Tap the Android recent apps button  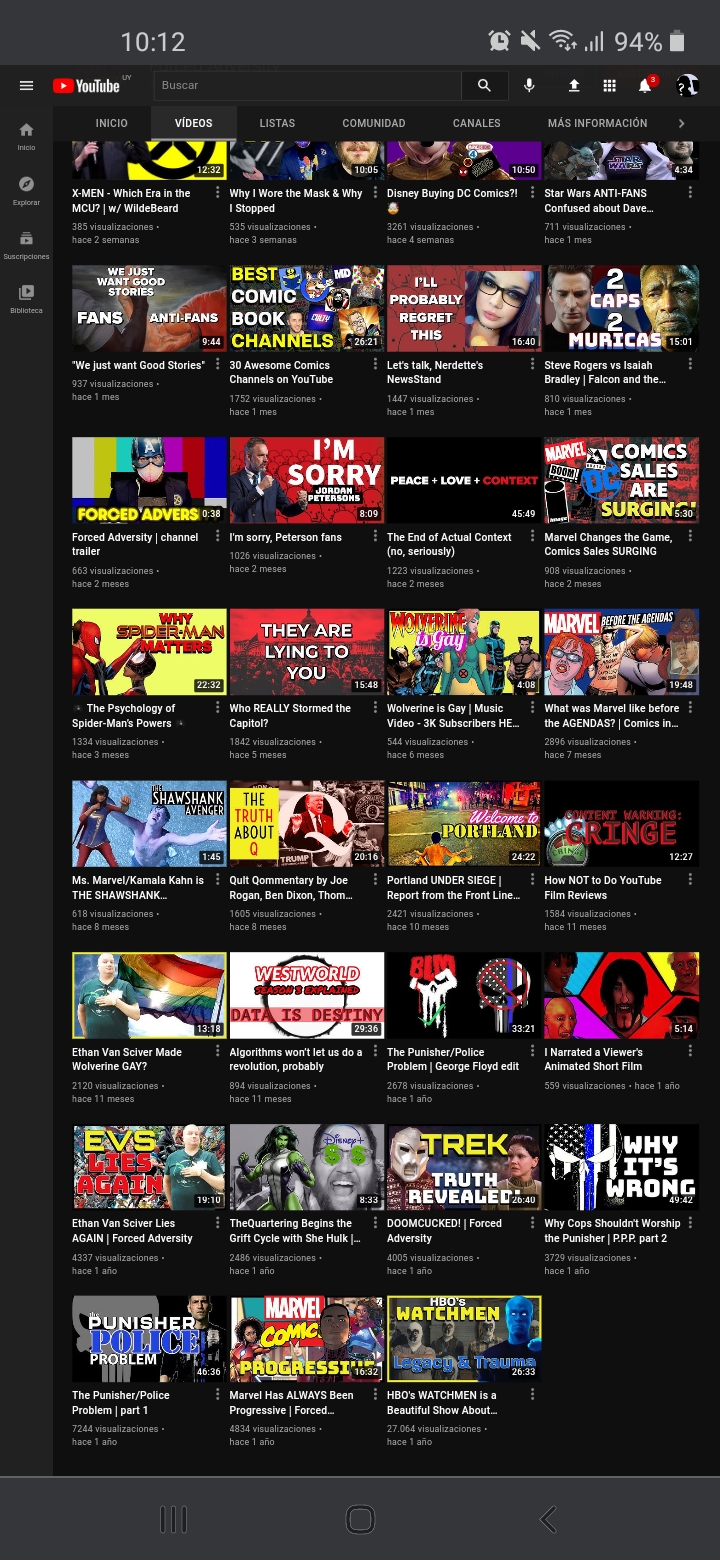(173, 1520)
